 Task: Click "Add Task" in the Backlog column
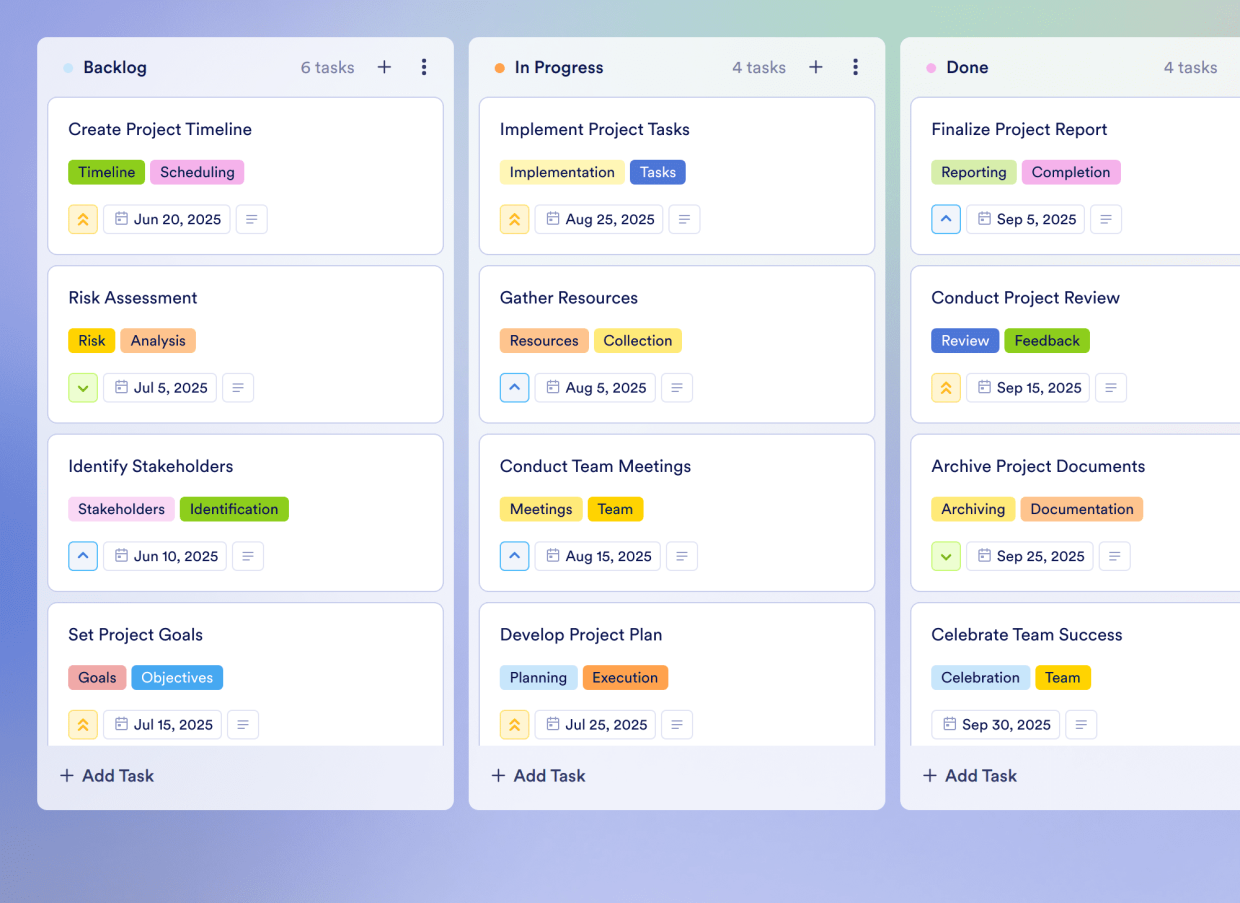point(106,775)
